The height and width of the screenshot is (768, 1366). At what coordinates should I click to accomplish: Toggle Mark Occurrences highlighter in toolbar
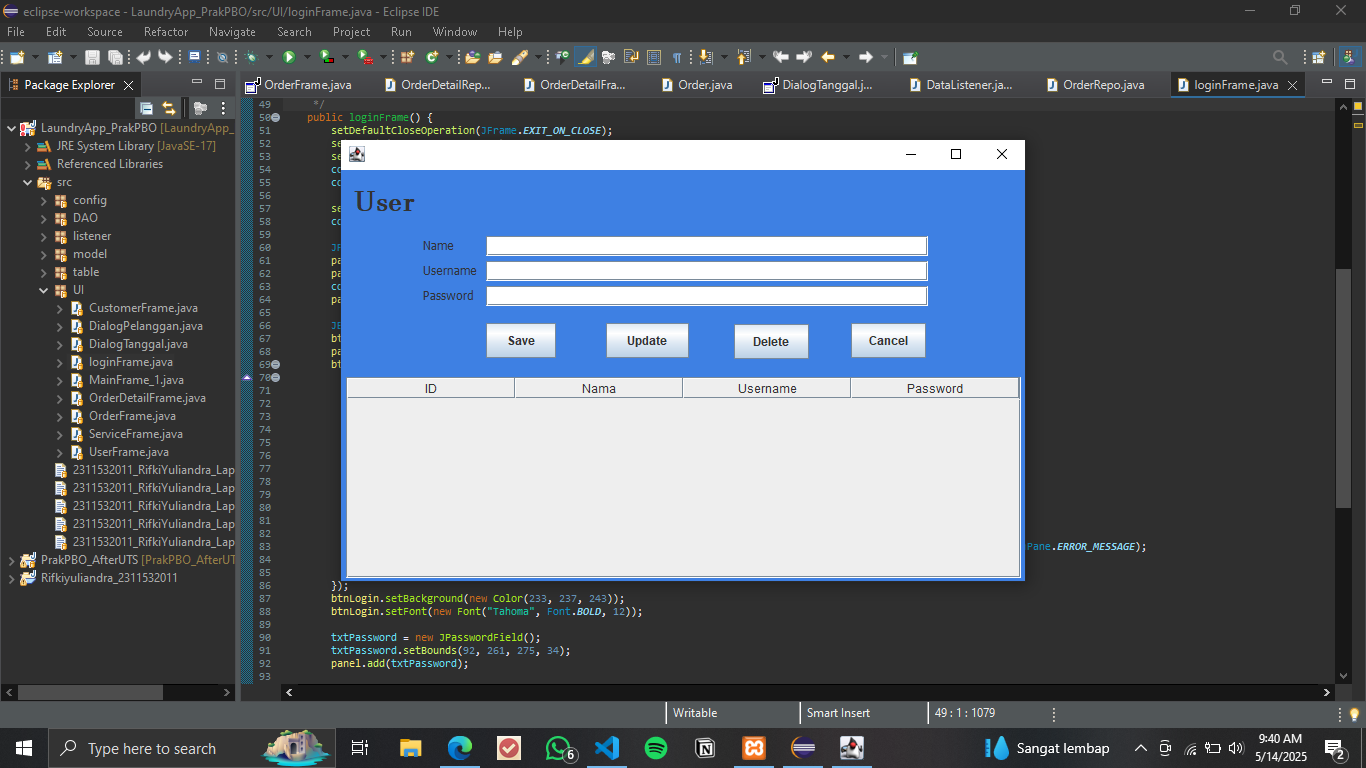(585, 57)
